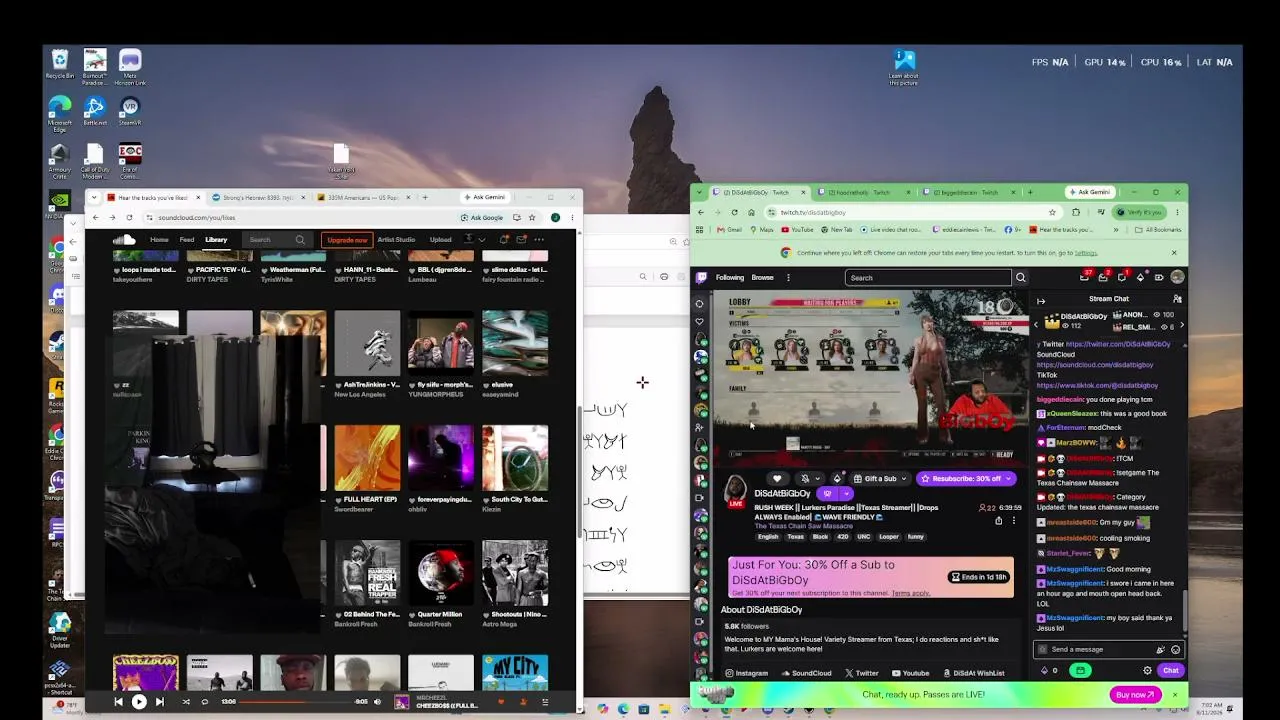This screenshot has height=720, width=1280.
Task: Dismiss the Passes are LIVE banner
Action: coord(1175,694)
